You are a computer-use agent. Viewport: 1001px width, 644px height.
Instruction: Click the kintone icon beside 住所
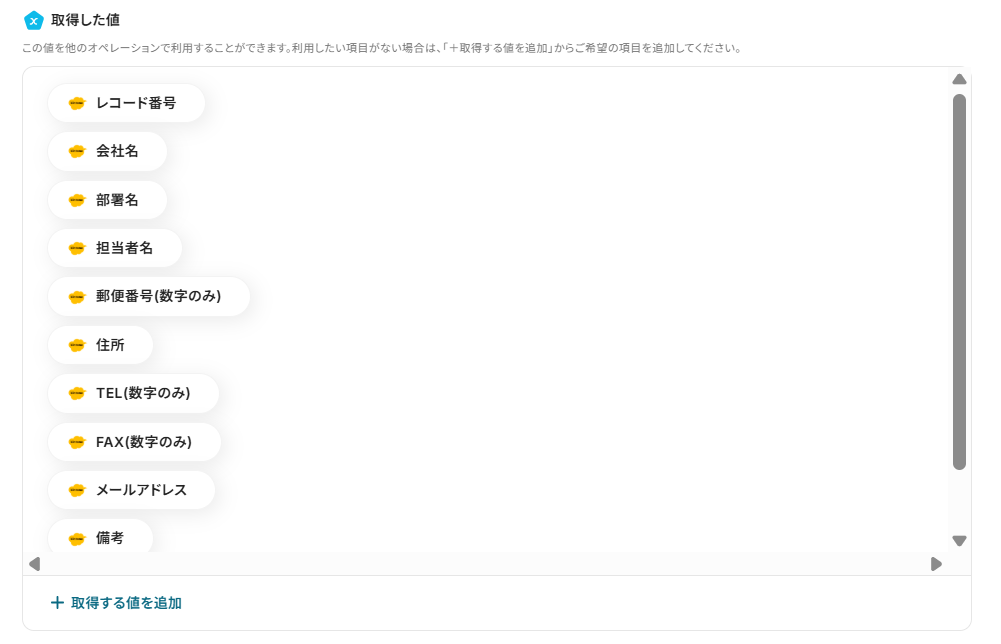point(77,345)
